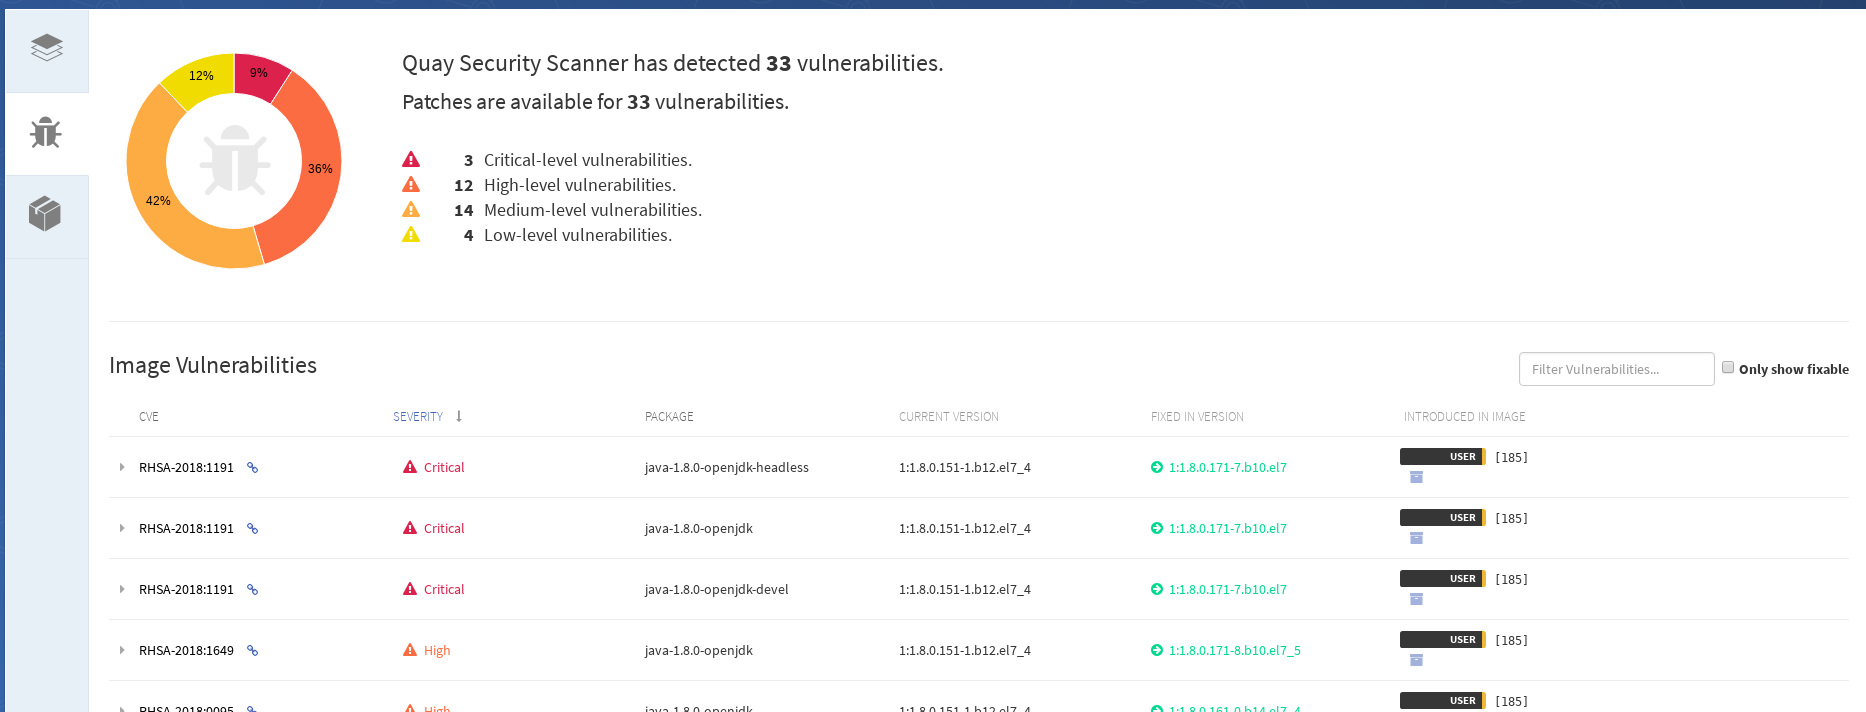Enable Only show fixable checkbox
The width and height of the screenshot is (1866, 712).
[x=1728, y=367]
